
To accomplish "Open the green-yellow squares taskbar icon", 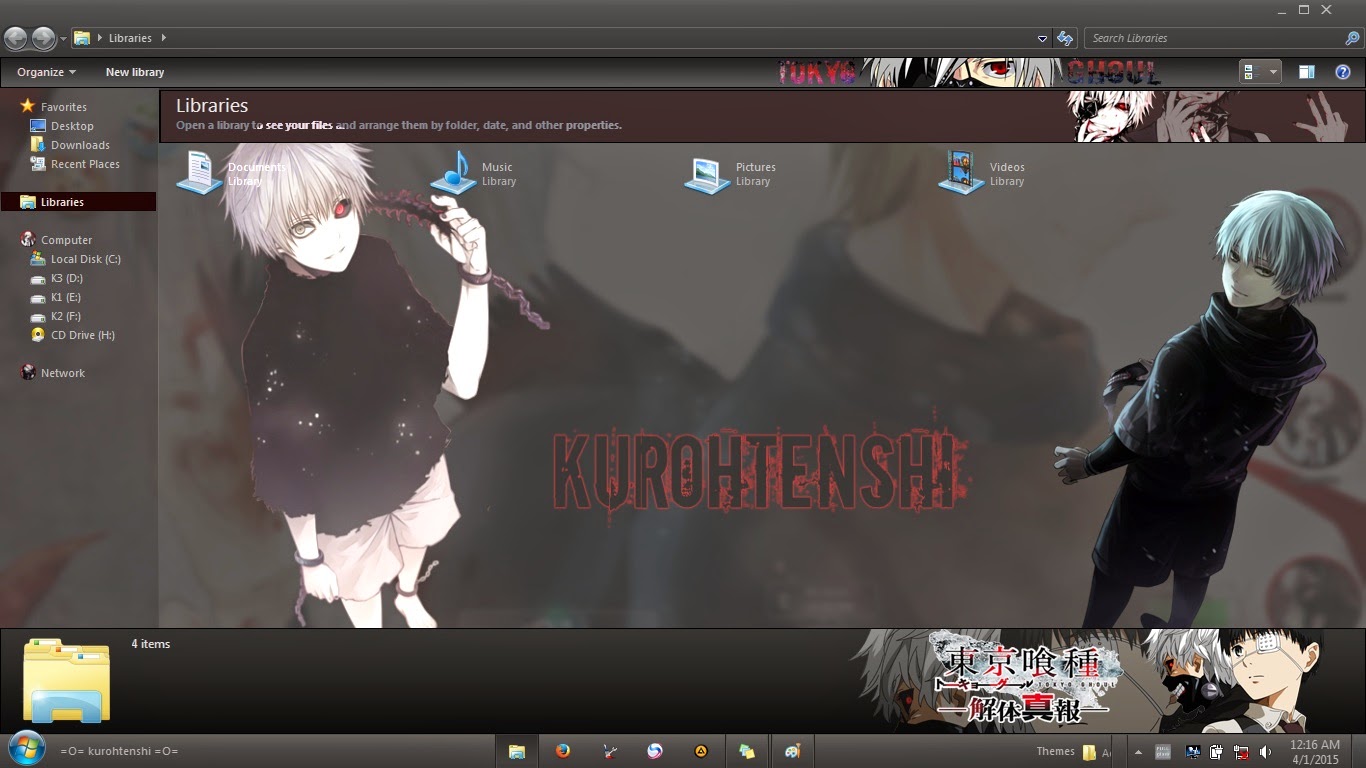I will click(x=747, y=751).
